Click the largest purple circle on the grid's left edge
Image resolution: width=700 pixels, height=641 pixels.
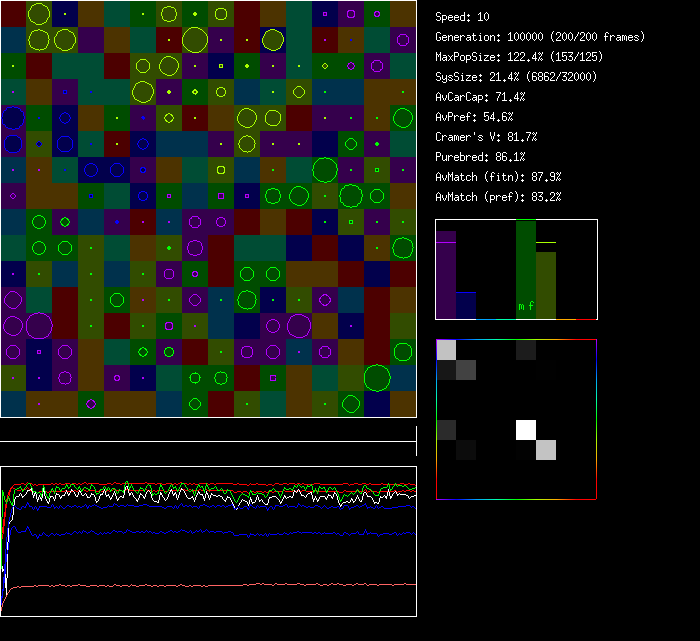[39, 325]
